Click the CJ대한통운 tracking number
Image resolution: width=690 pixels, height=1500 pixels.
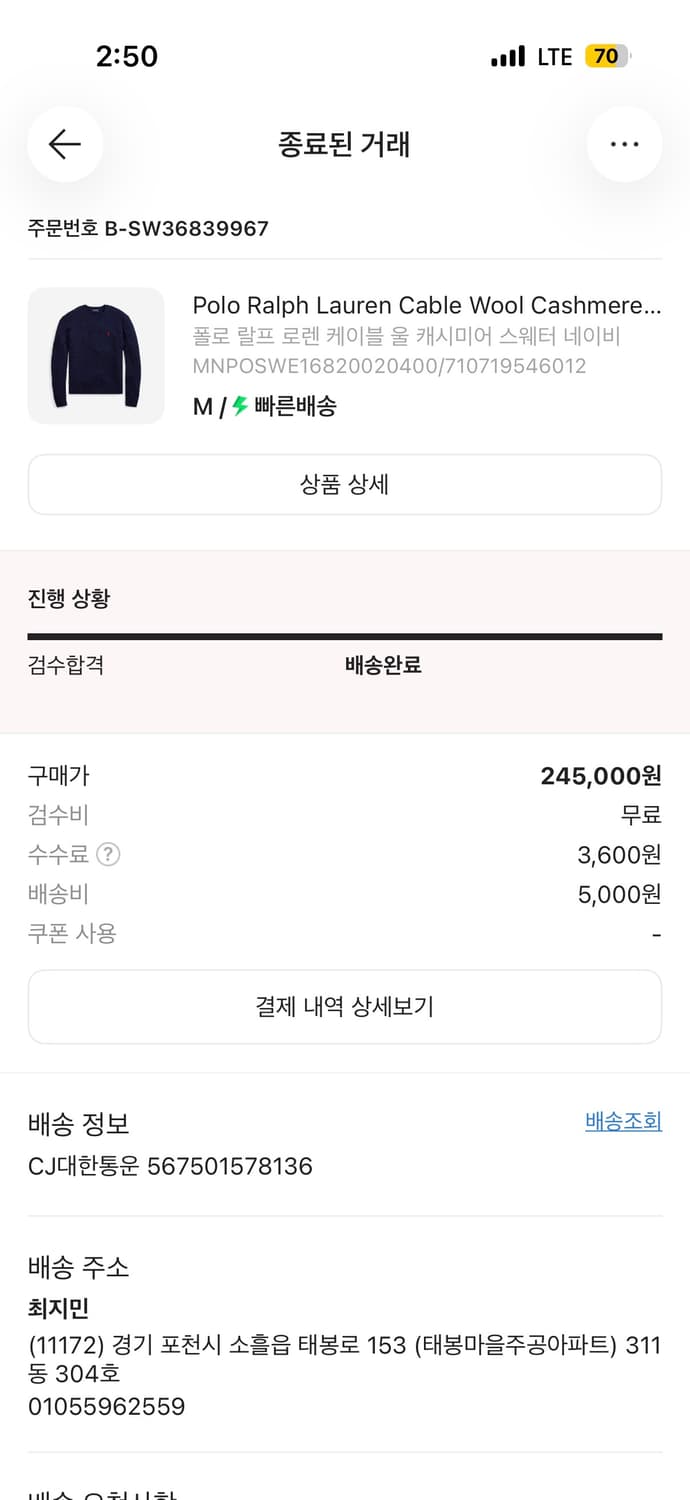tap(169, 1167)
